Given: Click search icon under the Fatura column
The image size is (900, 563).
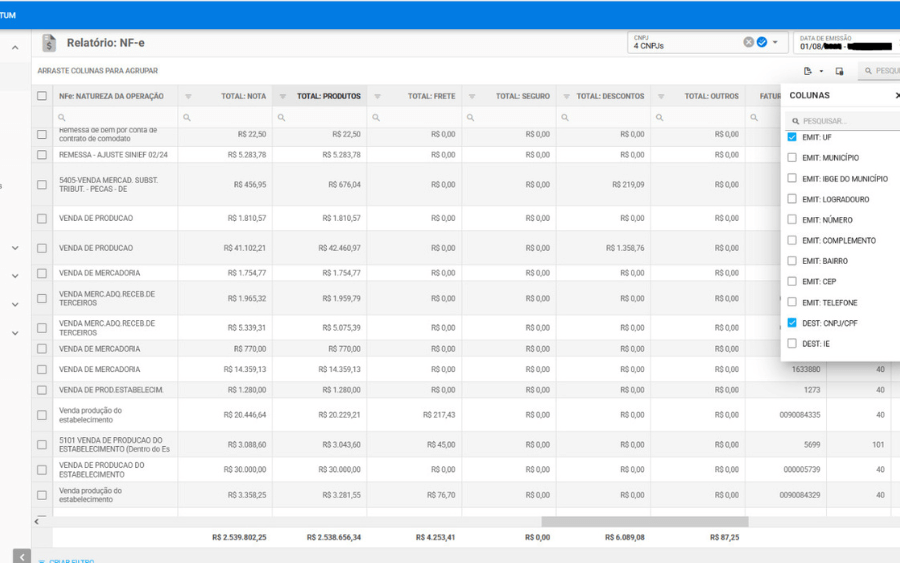Looking at the screenshot, I should (754, 118).
